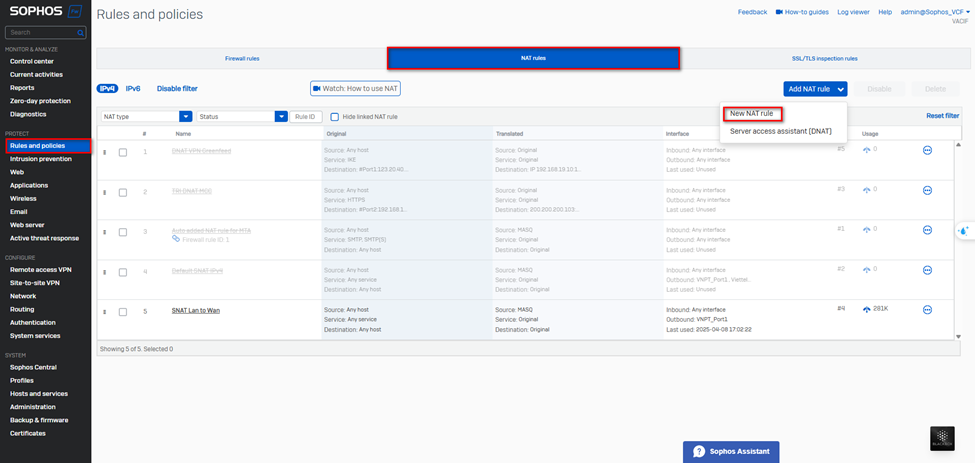The image size is (975, 463).
Task: Select the checkbox for rule 5
Action: tap(123, 312)
